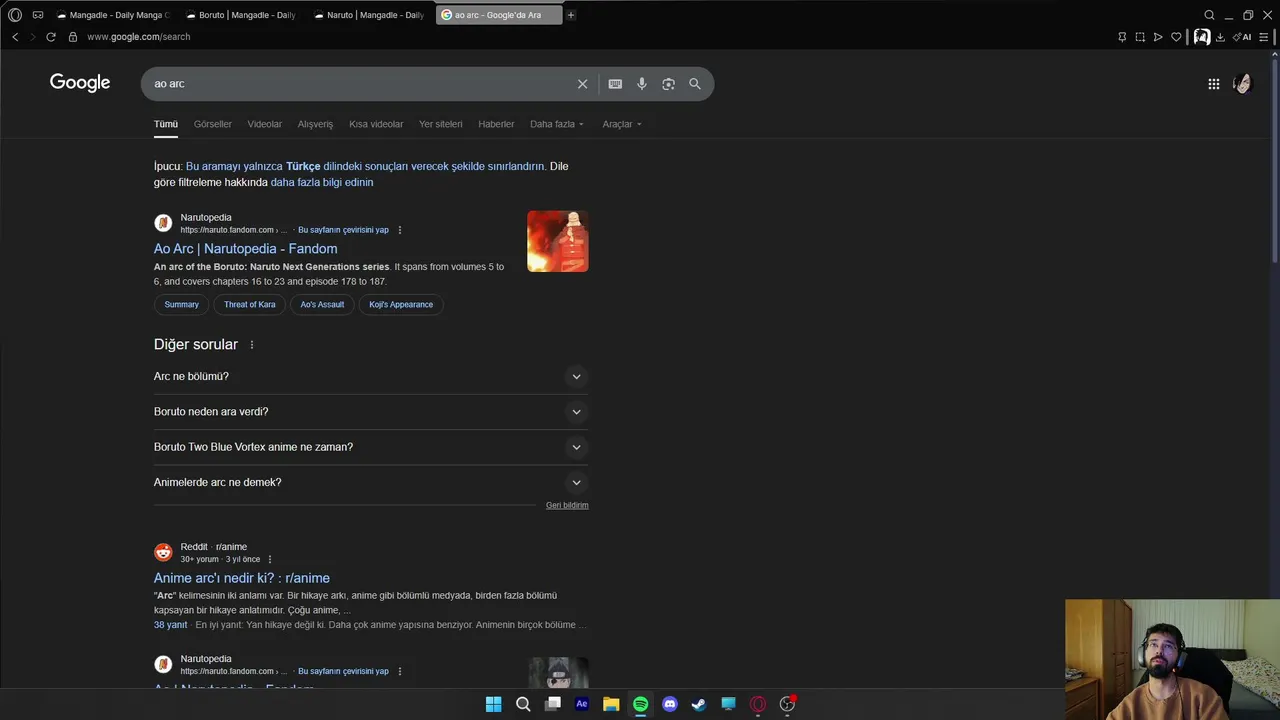1280x720 pixels.
Task: Open the Opera main menu icon
Action: (14, 15)
